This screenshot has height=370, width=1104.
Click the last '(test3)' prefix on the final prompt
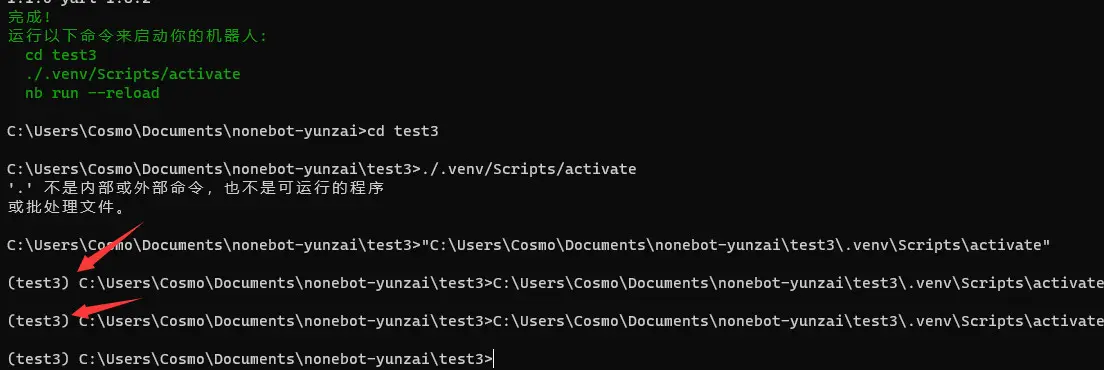pos(38,359)
